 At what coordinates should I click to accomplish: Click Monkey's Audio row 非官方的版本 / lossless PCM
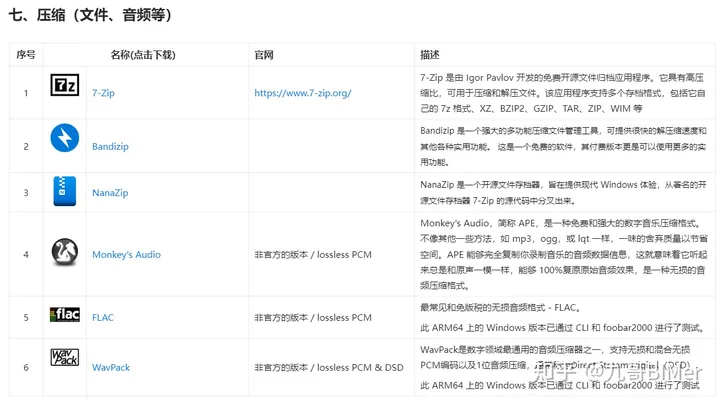[x=313, y=254]
